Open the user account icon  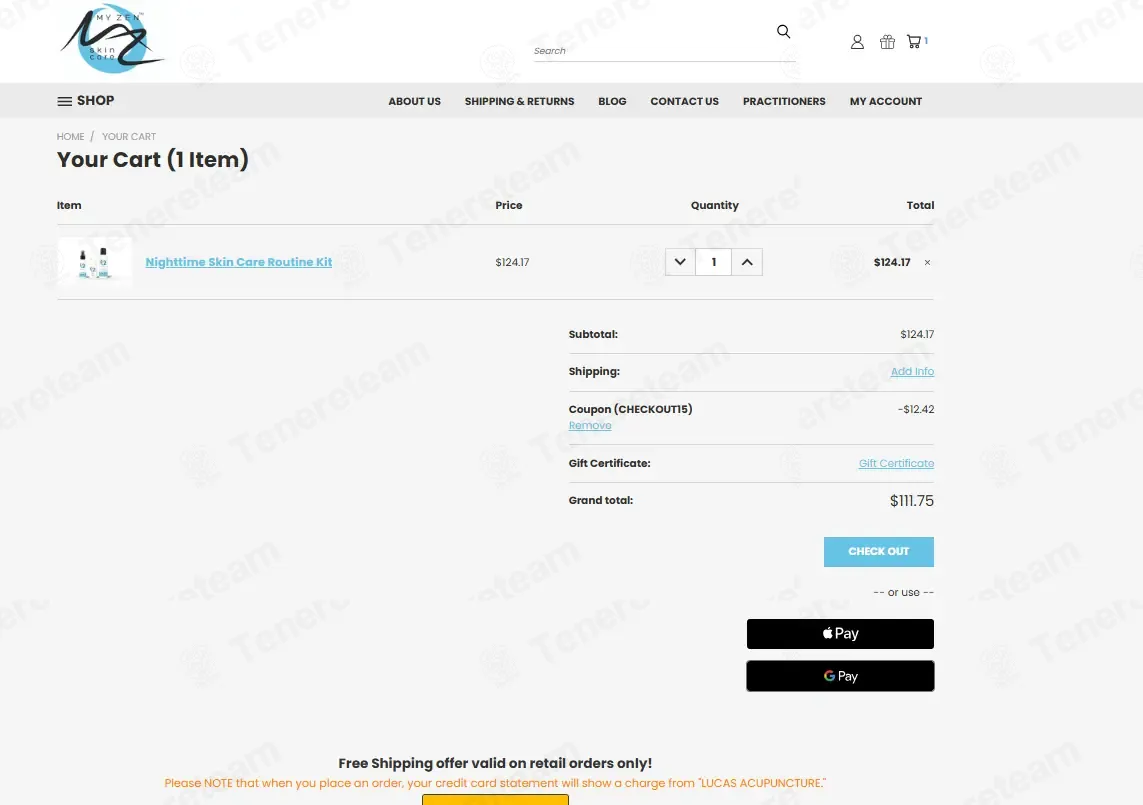[857, 42]
